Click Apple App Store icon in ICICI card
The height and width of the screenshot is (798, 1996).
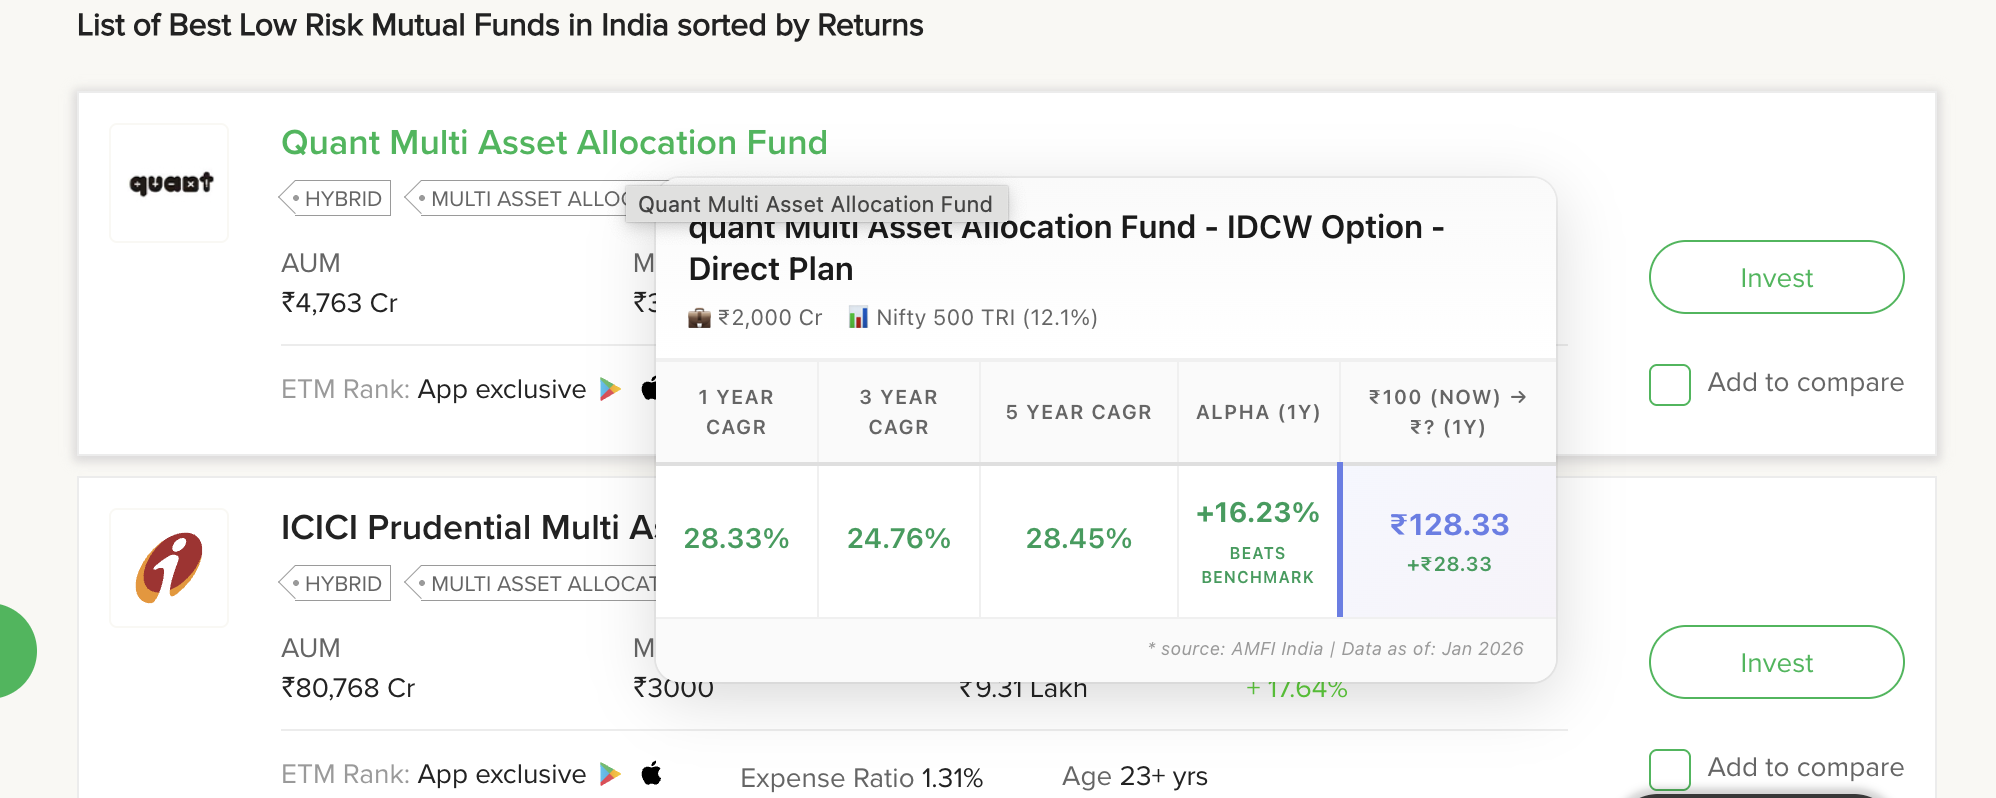point(652,773)
